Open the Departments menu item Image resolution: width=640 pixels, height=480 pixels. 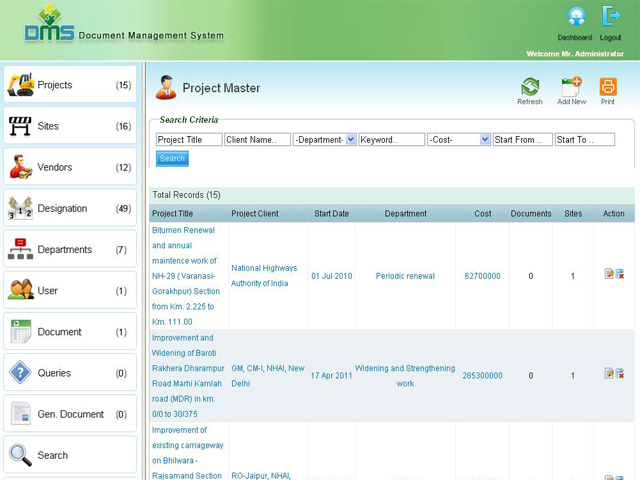(x=70, y=249)
